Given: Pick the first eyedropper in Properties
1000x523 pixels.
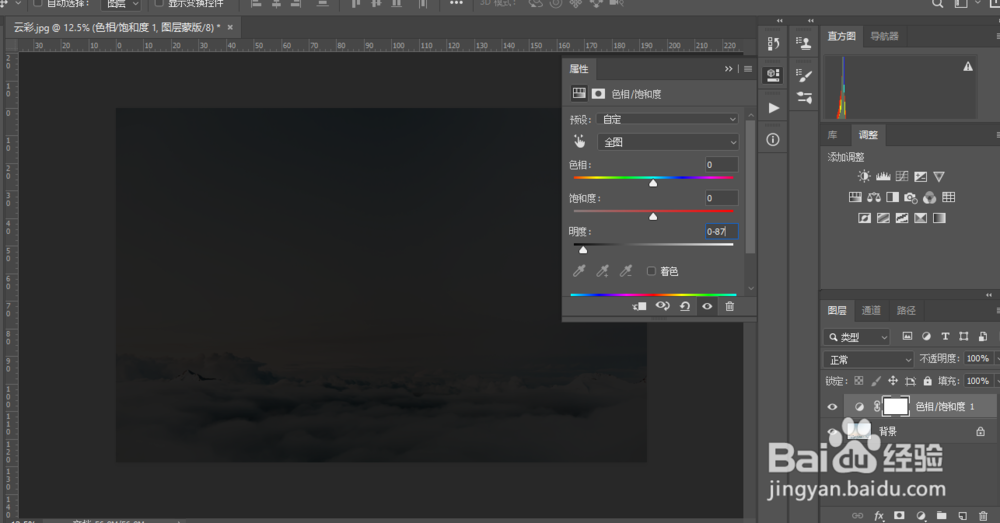Looking at the screenshot, I should pyautogui.click(x=579, y=271).
